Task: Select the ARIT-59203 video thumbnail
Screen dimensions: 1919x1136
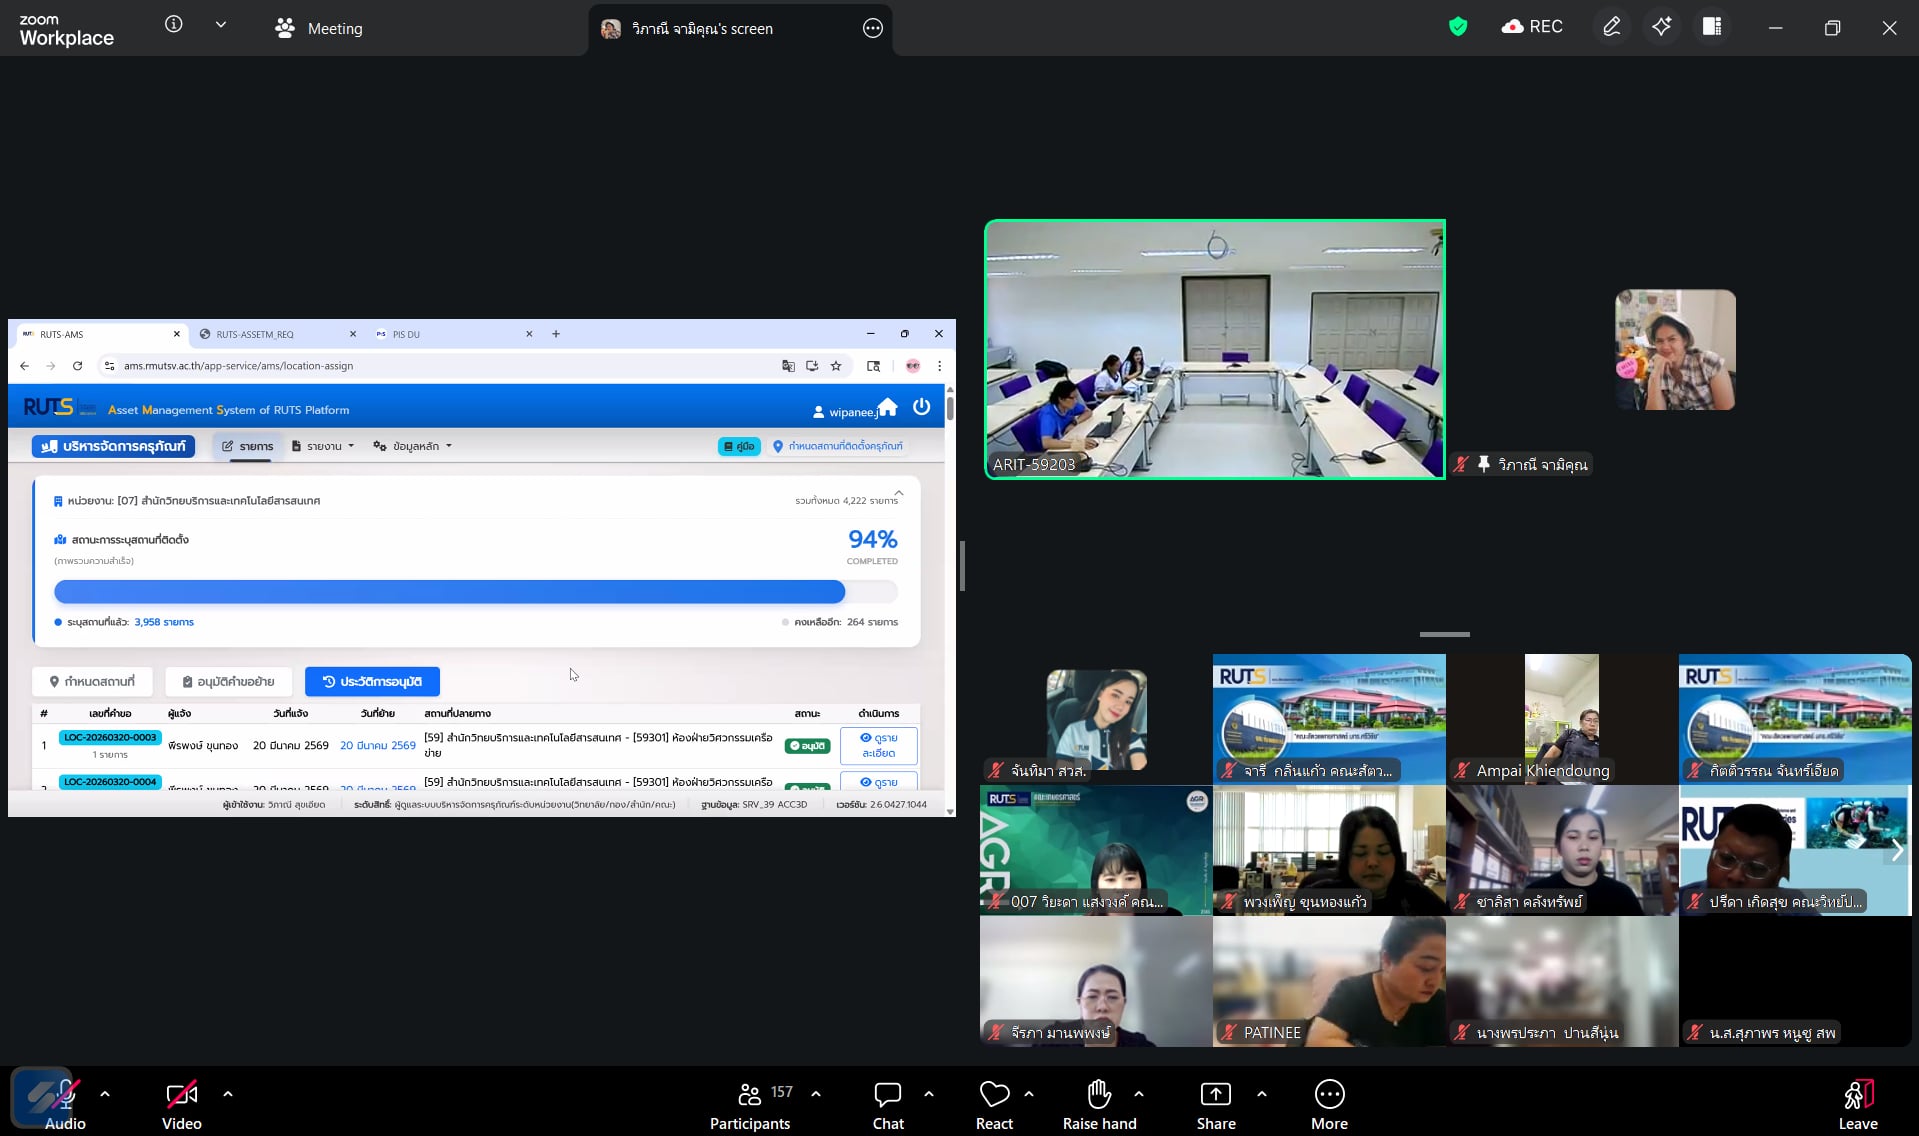Action: click(x=1214, y=349)
